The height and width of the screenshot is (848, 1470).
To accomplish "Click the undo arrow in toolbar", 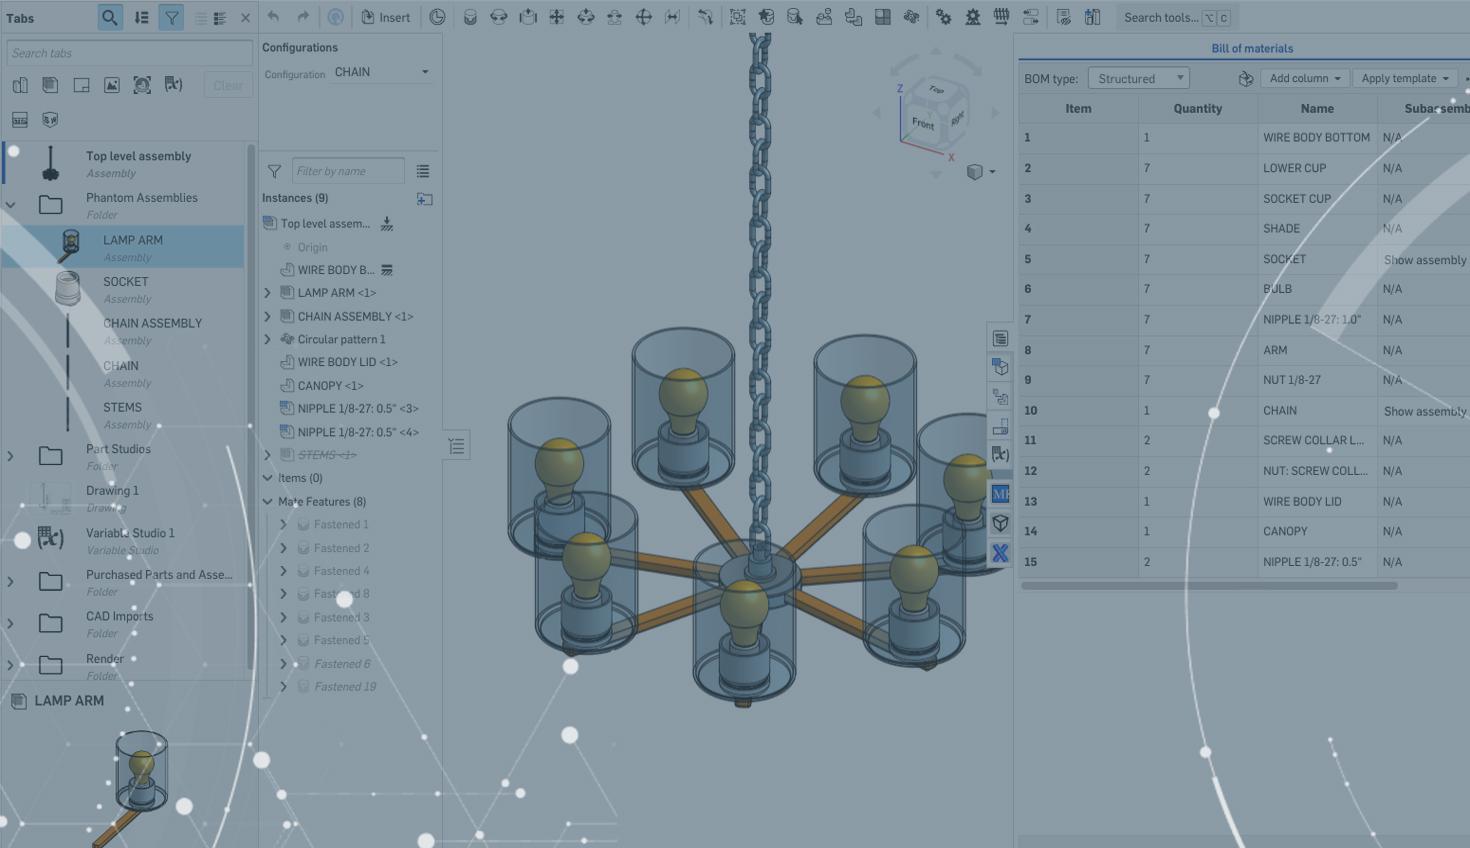I will point(273,17).
